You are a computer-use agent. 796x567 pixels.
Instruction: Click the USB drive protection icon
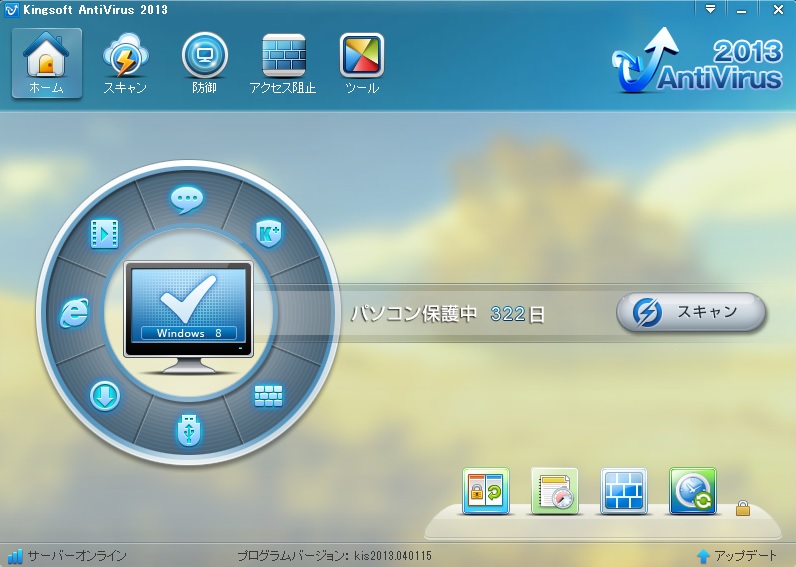pos(188,430)
